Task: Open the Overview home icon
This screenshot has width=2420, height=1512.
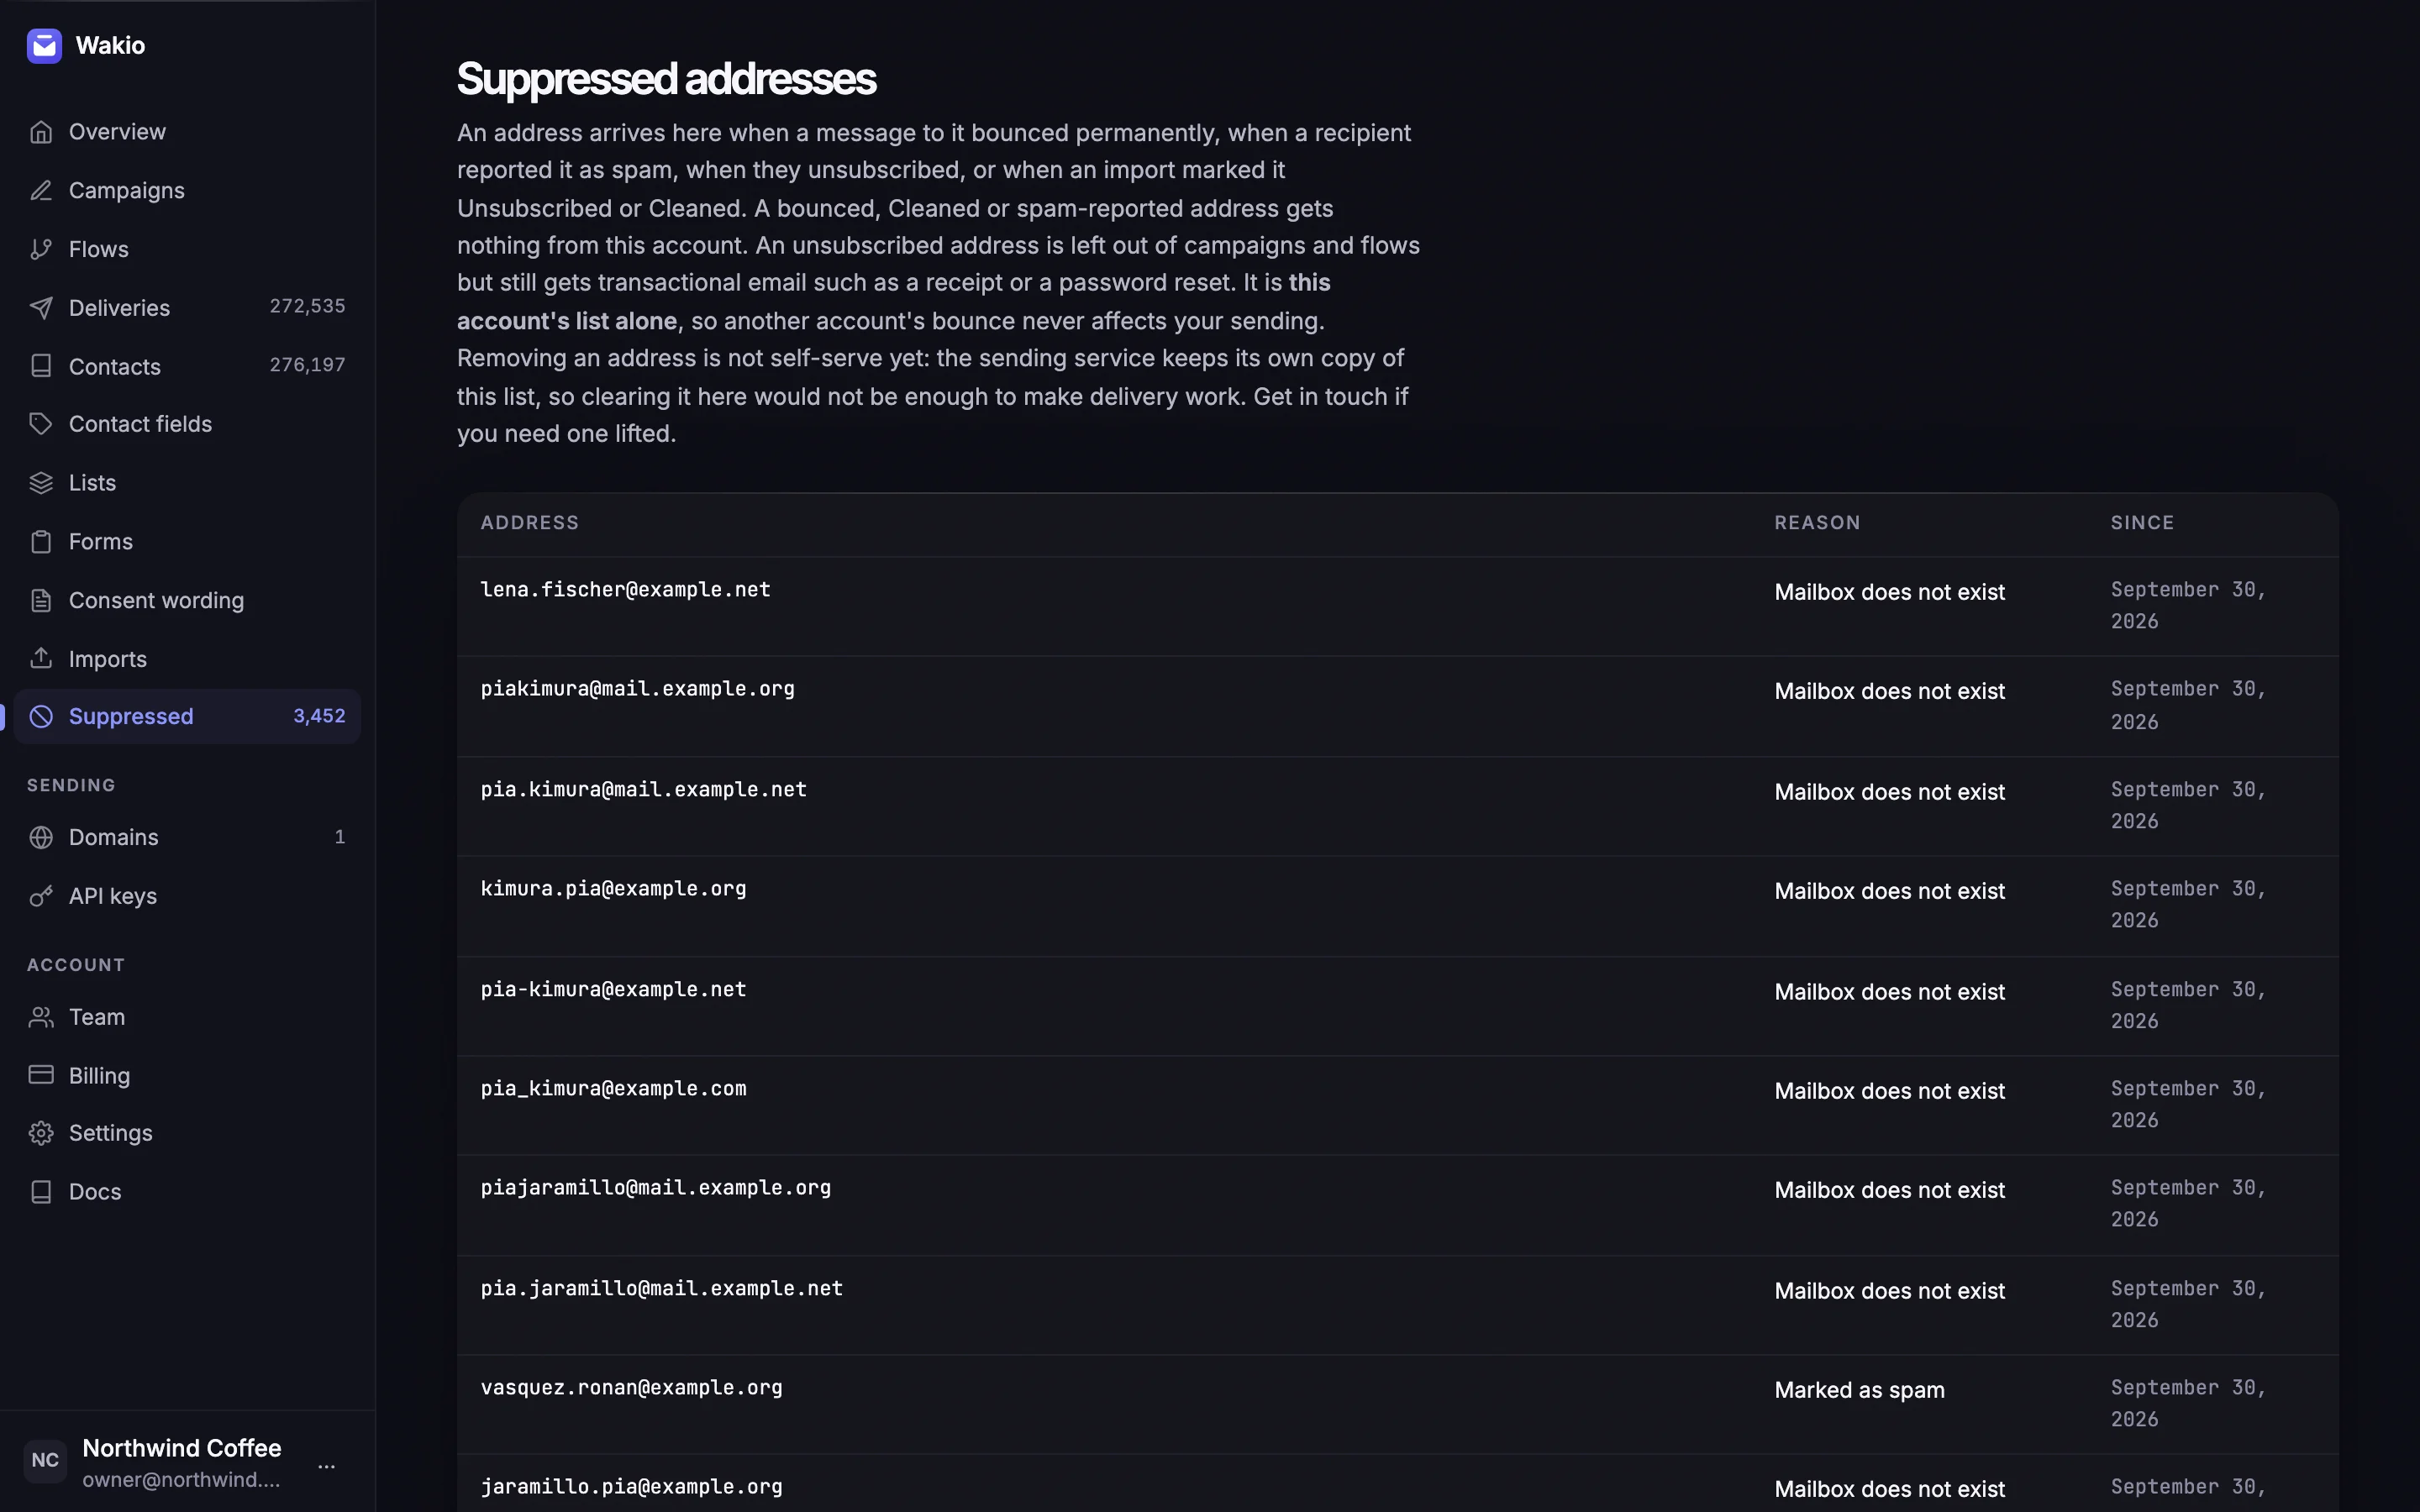Action: pos(41,132)
